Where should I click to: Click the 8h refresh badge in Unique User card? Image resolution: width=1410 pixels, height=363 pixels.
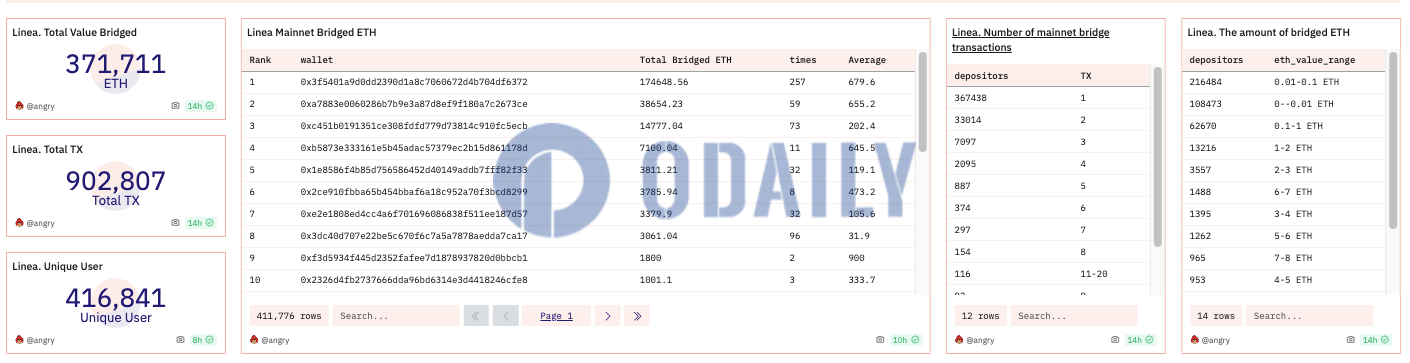(x=203, y=340)
